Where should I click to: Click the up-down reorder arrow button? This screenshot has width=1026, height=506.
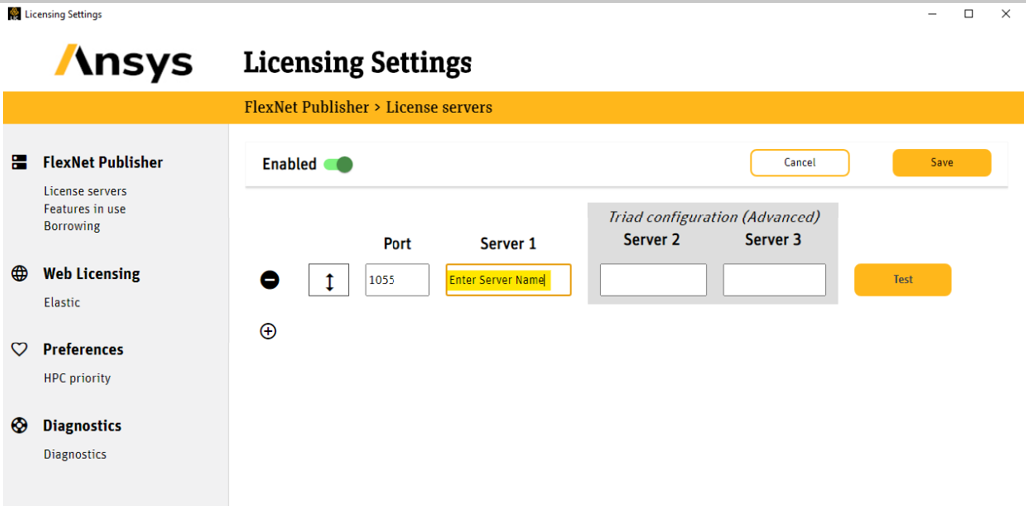tap(329, 280)
